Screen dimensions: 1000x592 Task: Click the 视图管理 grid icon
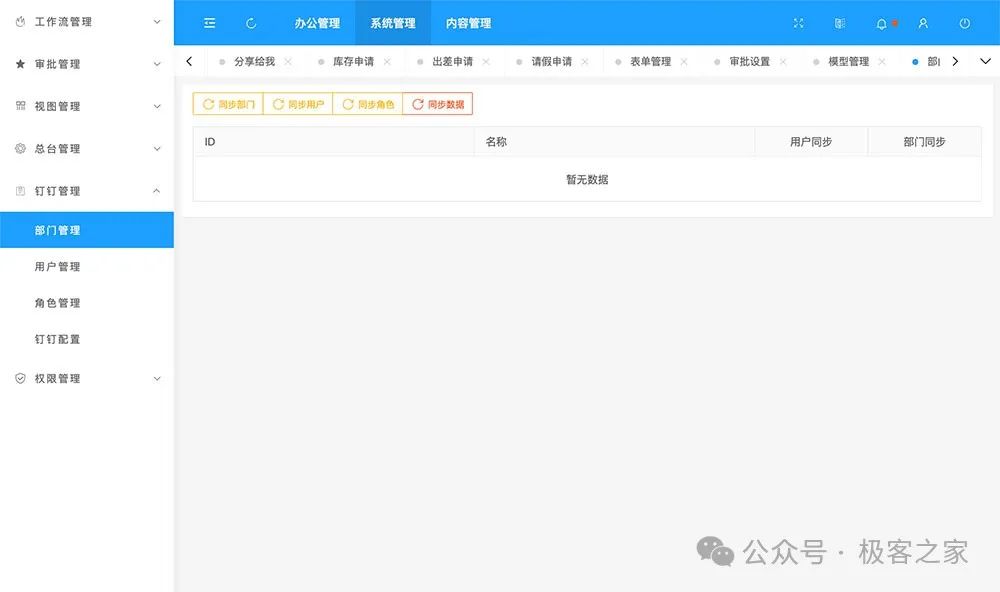coord(20,106)
